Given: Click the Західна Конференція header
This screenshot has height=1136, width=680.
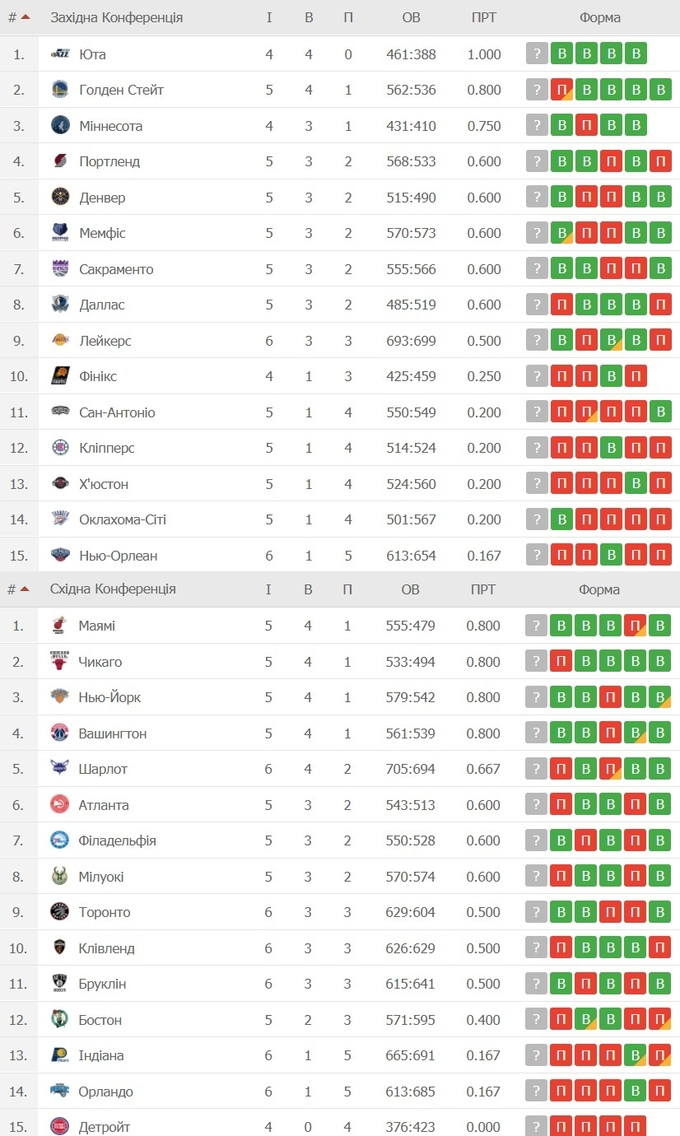Looking at the screenshot, I should (117, 18).
